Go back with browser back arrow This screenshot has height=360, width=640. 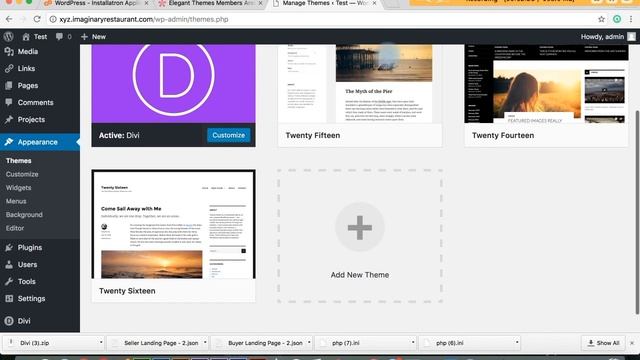[9, 19]
